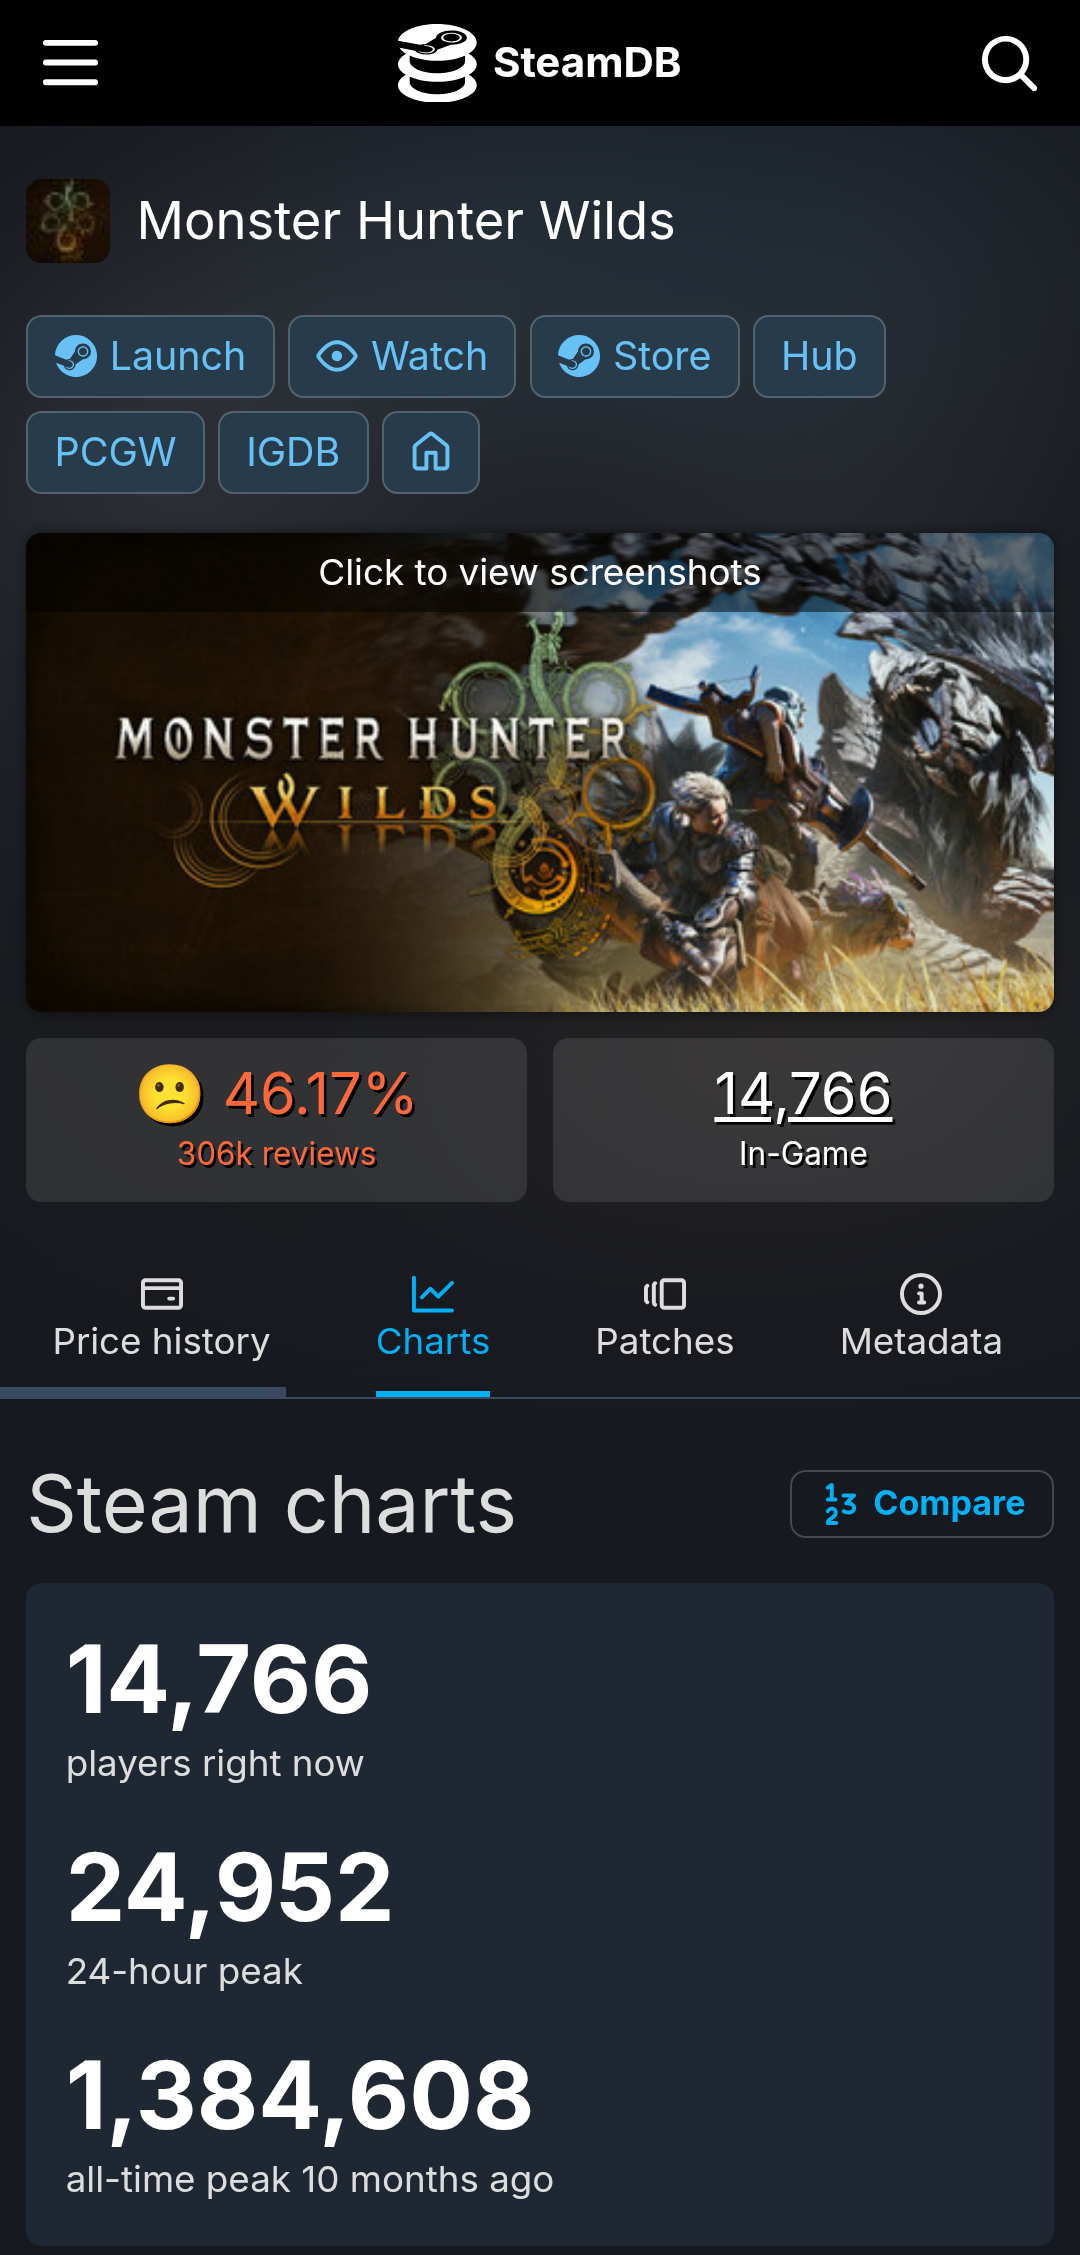Switch to the Price history tab
Viewport: 1080px width, 2255px height.
(x=161, y=1320)
